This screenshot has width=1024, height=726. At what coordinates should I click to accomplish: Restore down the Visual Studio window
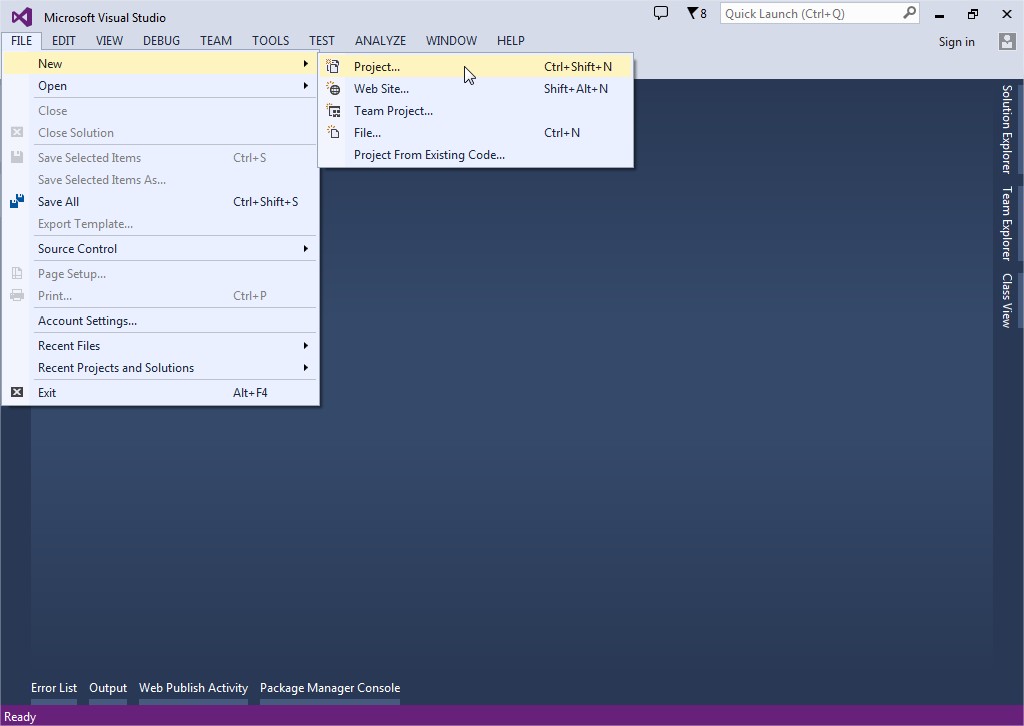[x=973, y=14]
